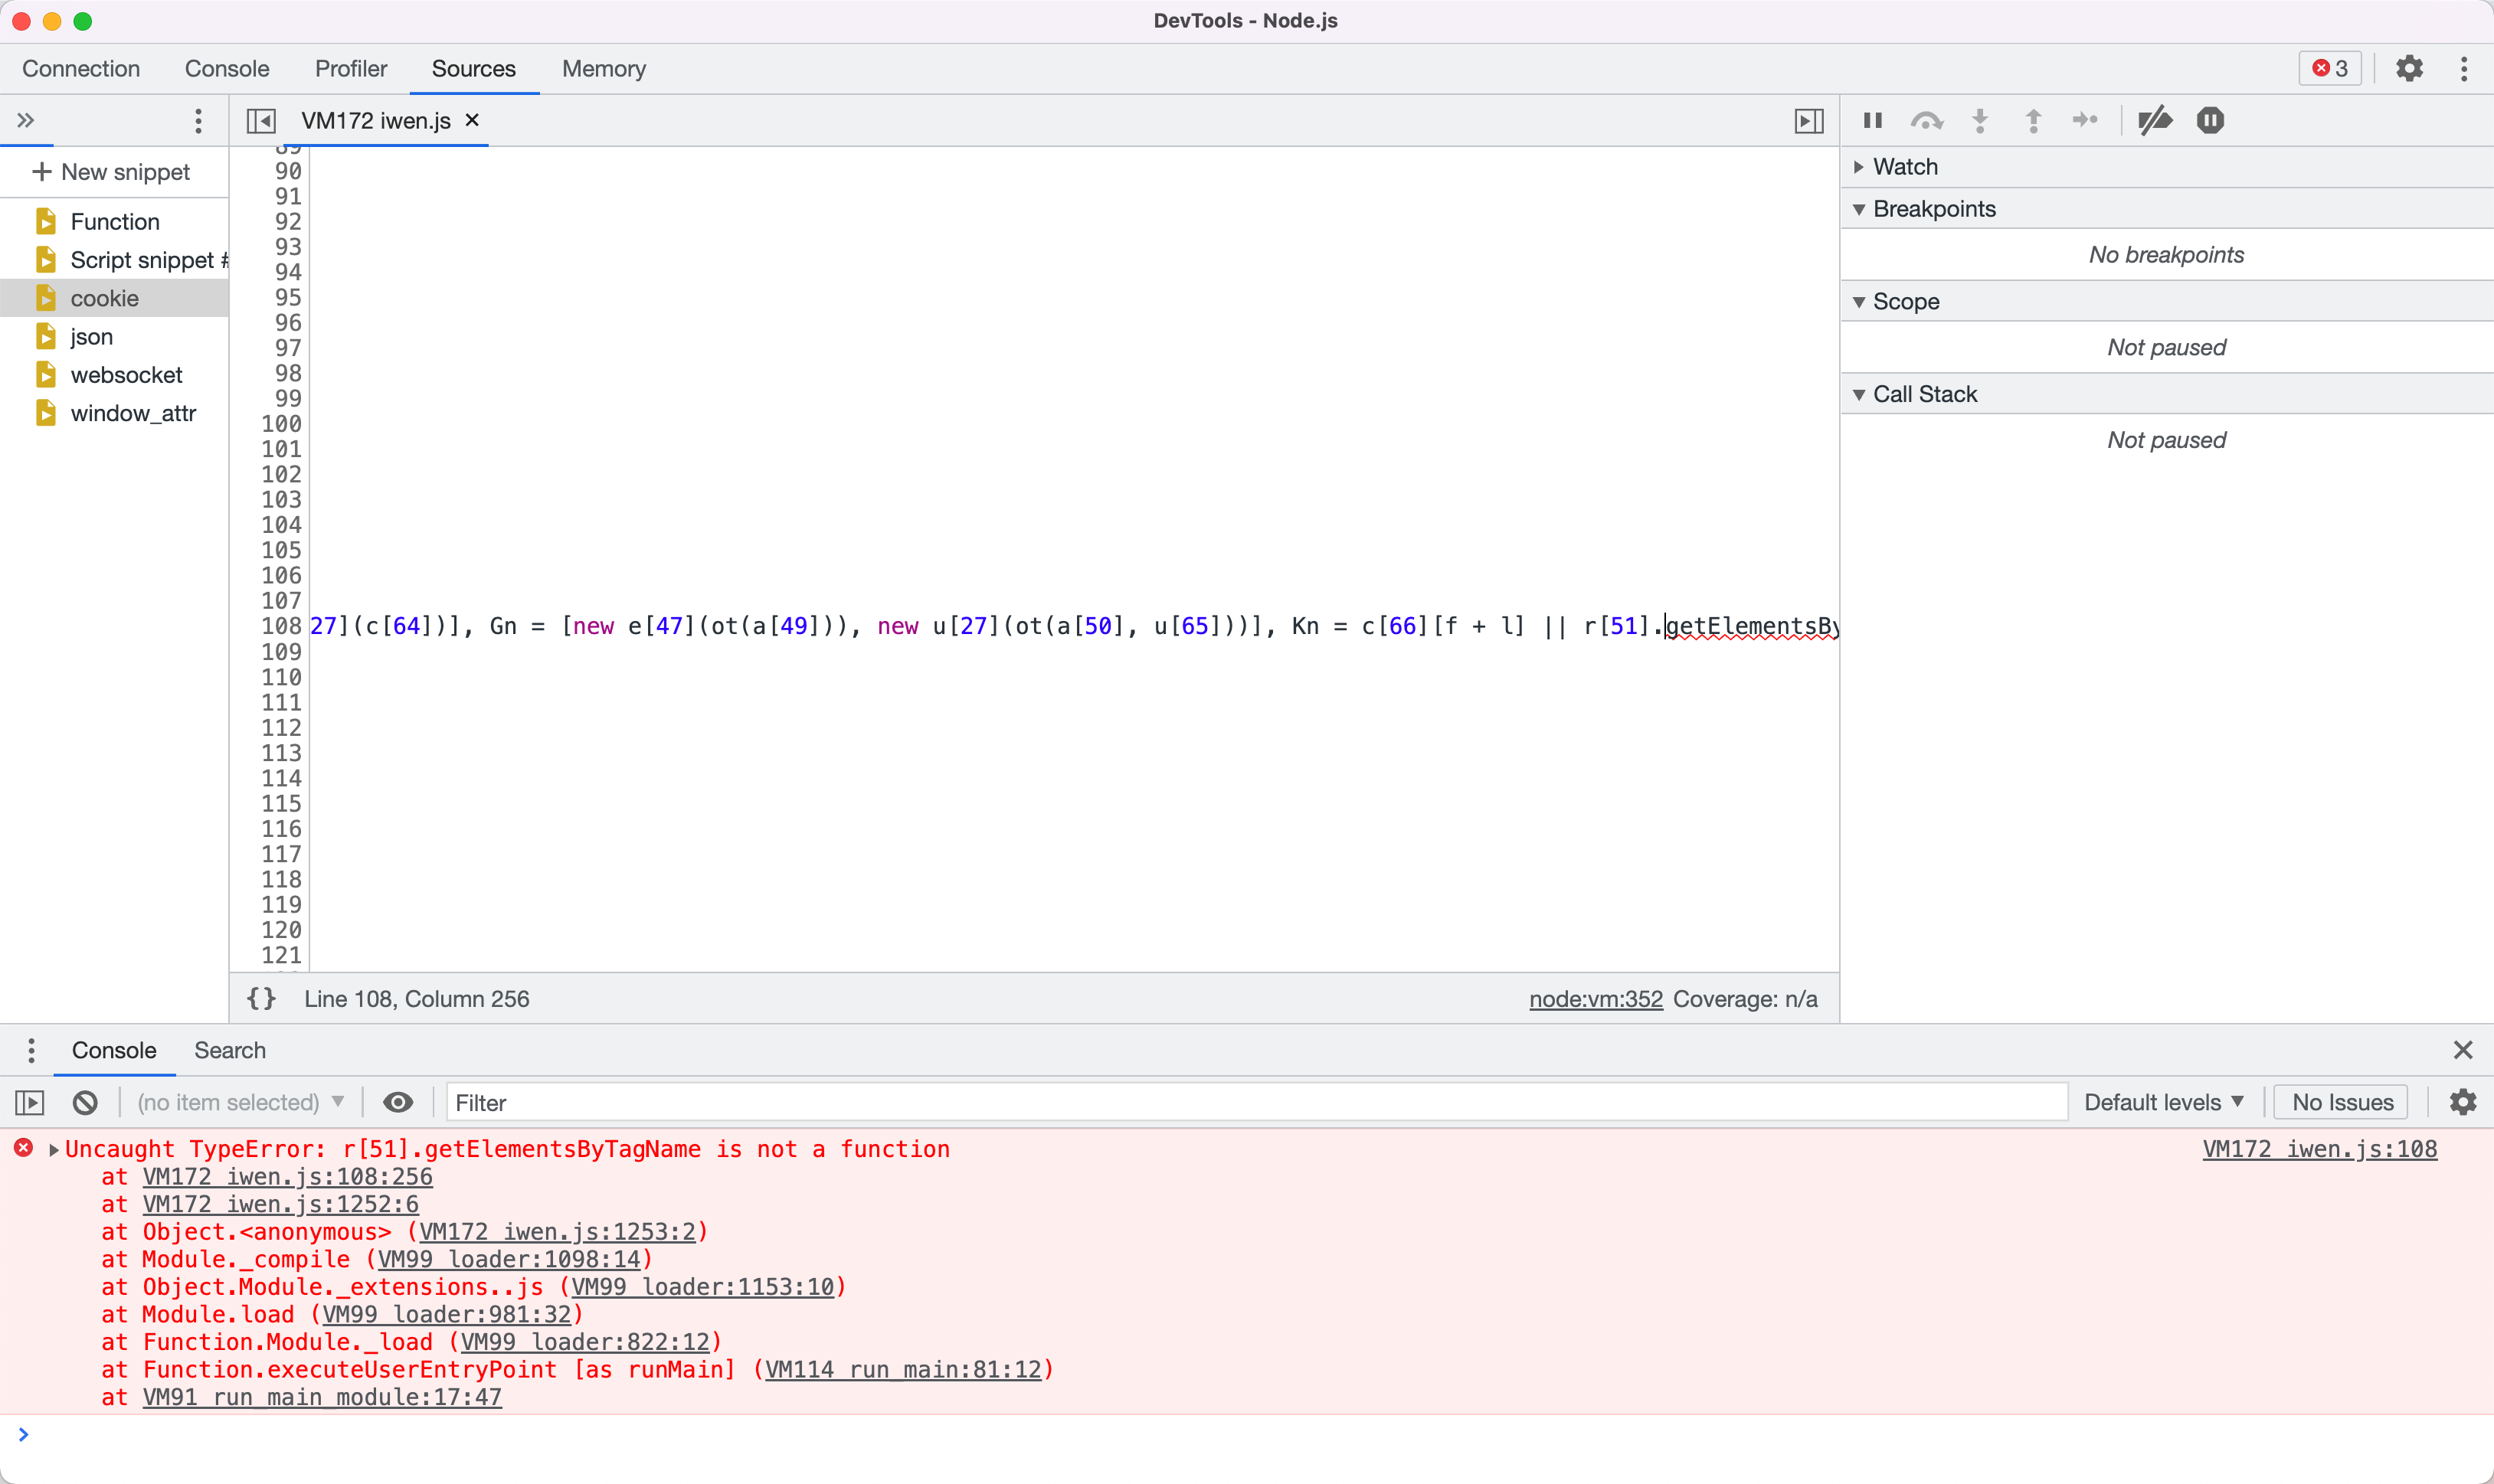The height and width of the screenshot is (1484, 2494).
Task: Pause script execution button
Action: coord(1873,121)
